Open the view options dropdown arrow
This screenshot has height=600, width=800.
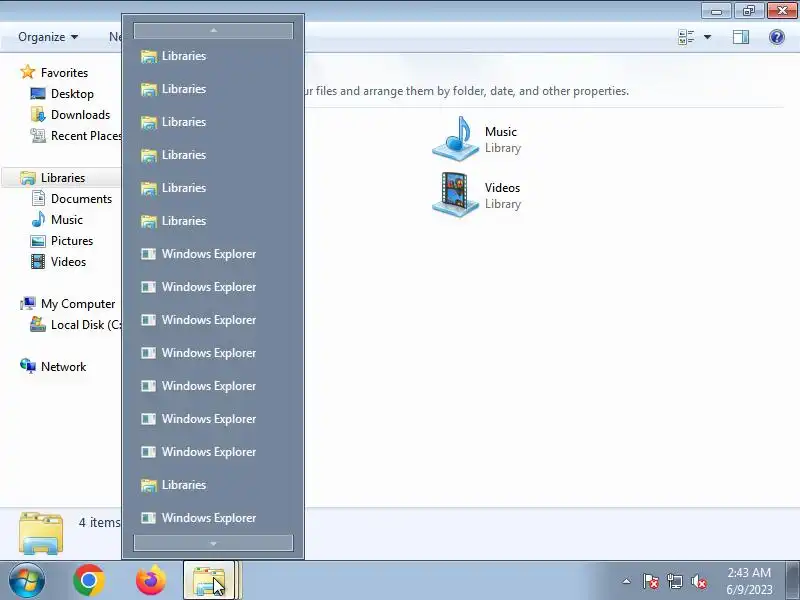coord(708,37)
